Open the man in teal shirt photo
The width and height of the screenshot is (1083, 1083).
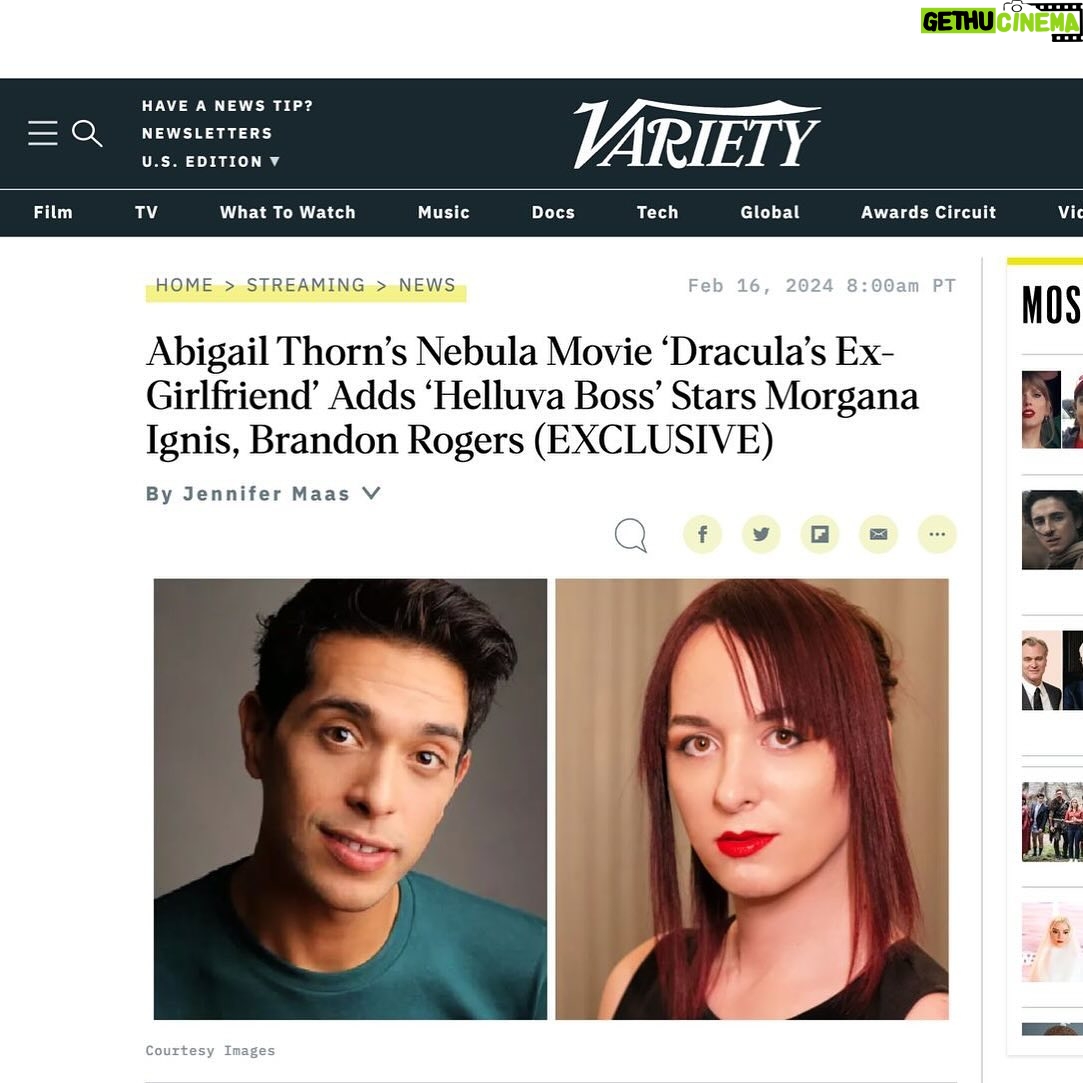pos(350,799)
